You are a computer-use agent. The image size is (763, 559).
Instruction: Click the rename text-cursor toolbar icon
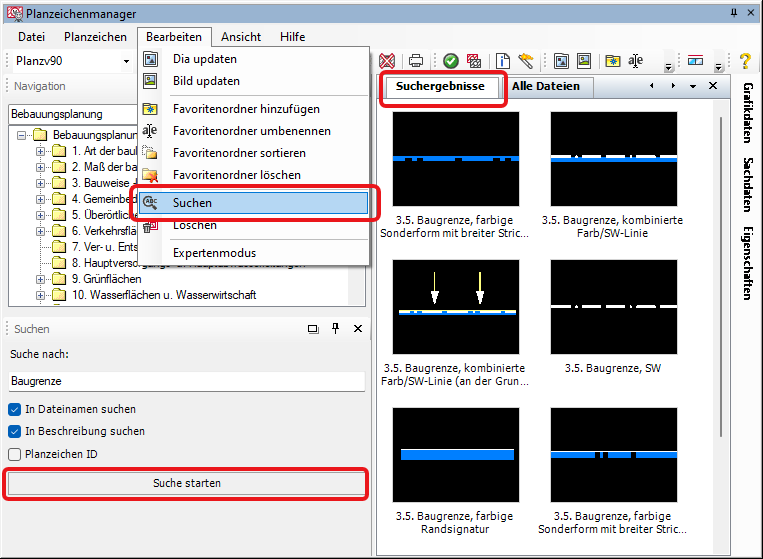636,61
